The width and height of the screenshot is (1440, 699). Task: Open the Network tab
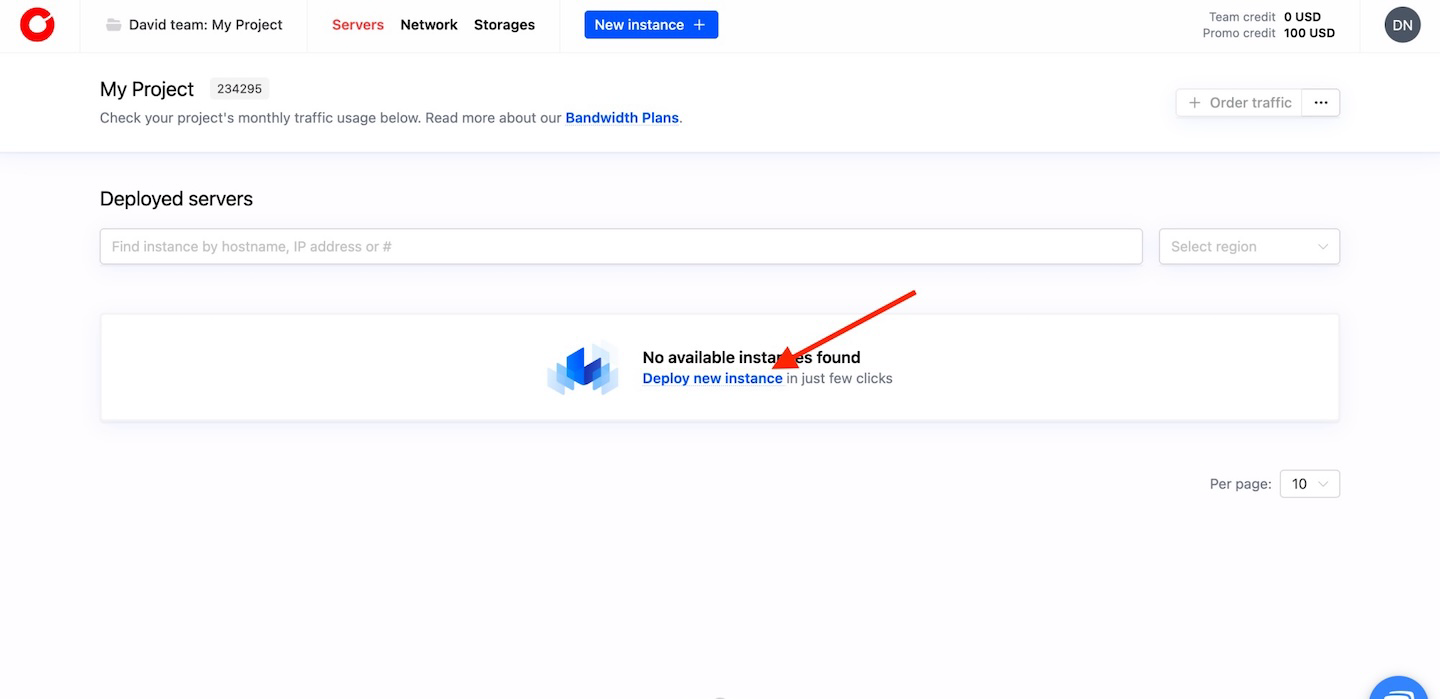(x=429, y=25)
